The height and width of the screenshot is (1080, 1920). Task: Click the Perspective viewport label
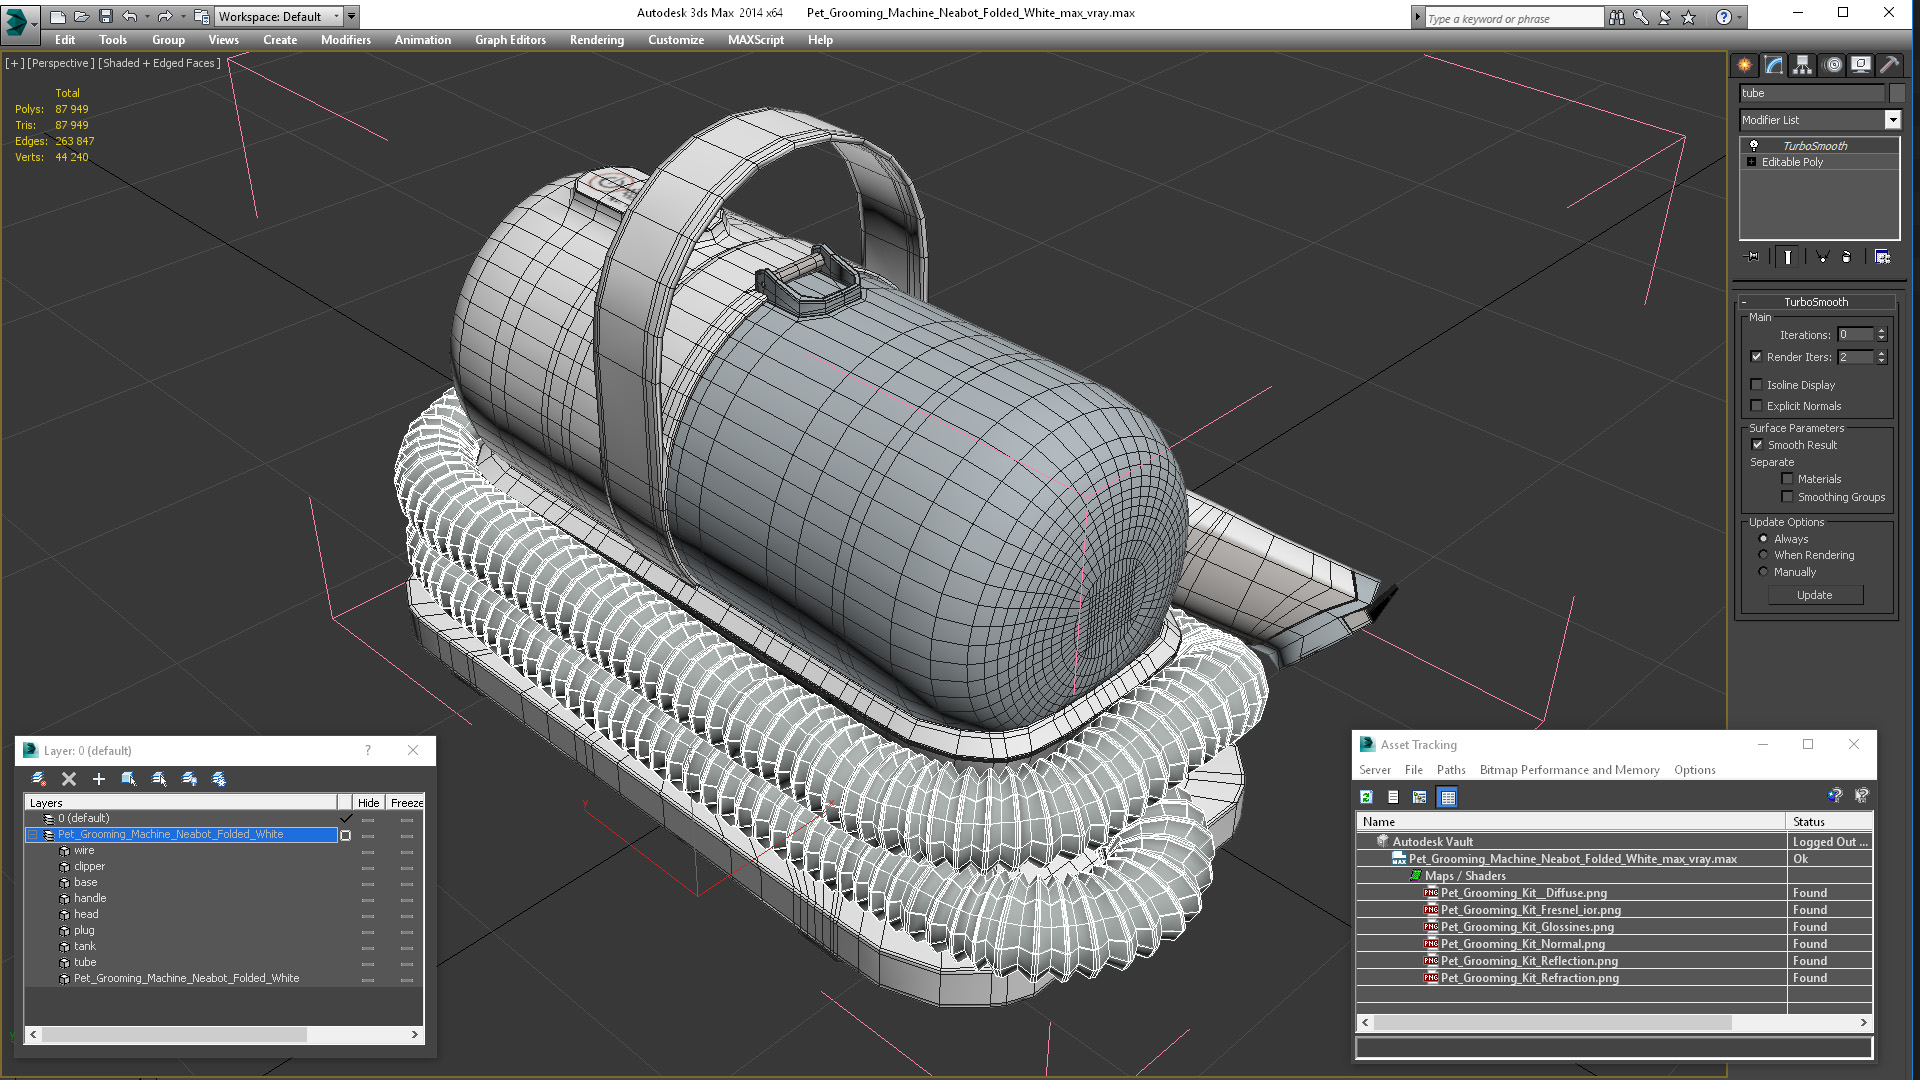[61, 63]
